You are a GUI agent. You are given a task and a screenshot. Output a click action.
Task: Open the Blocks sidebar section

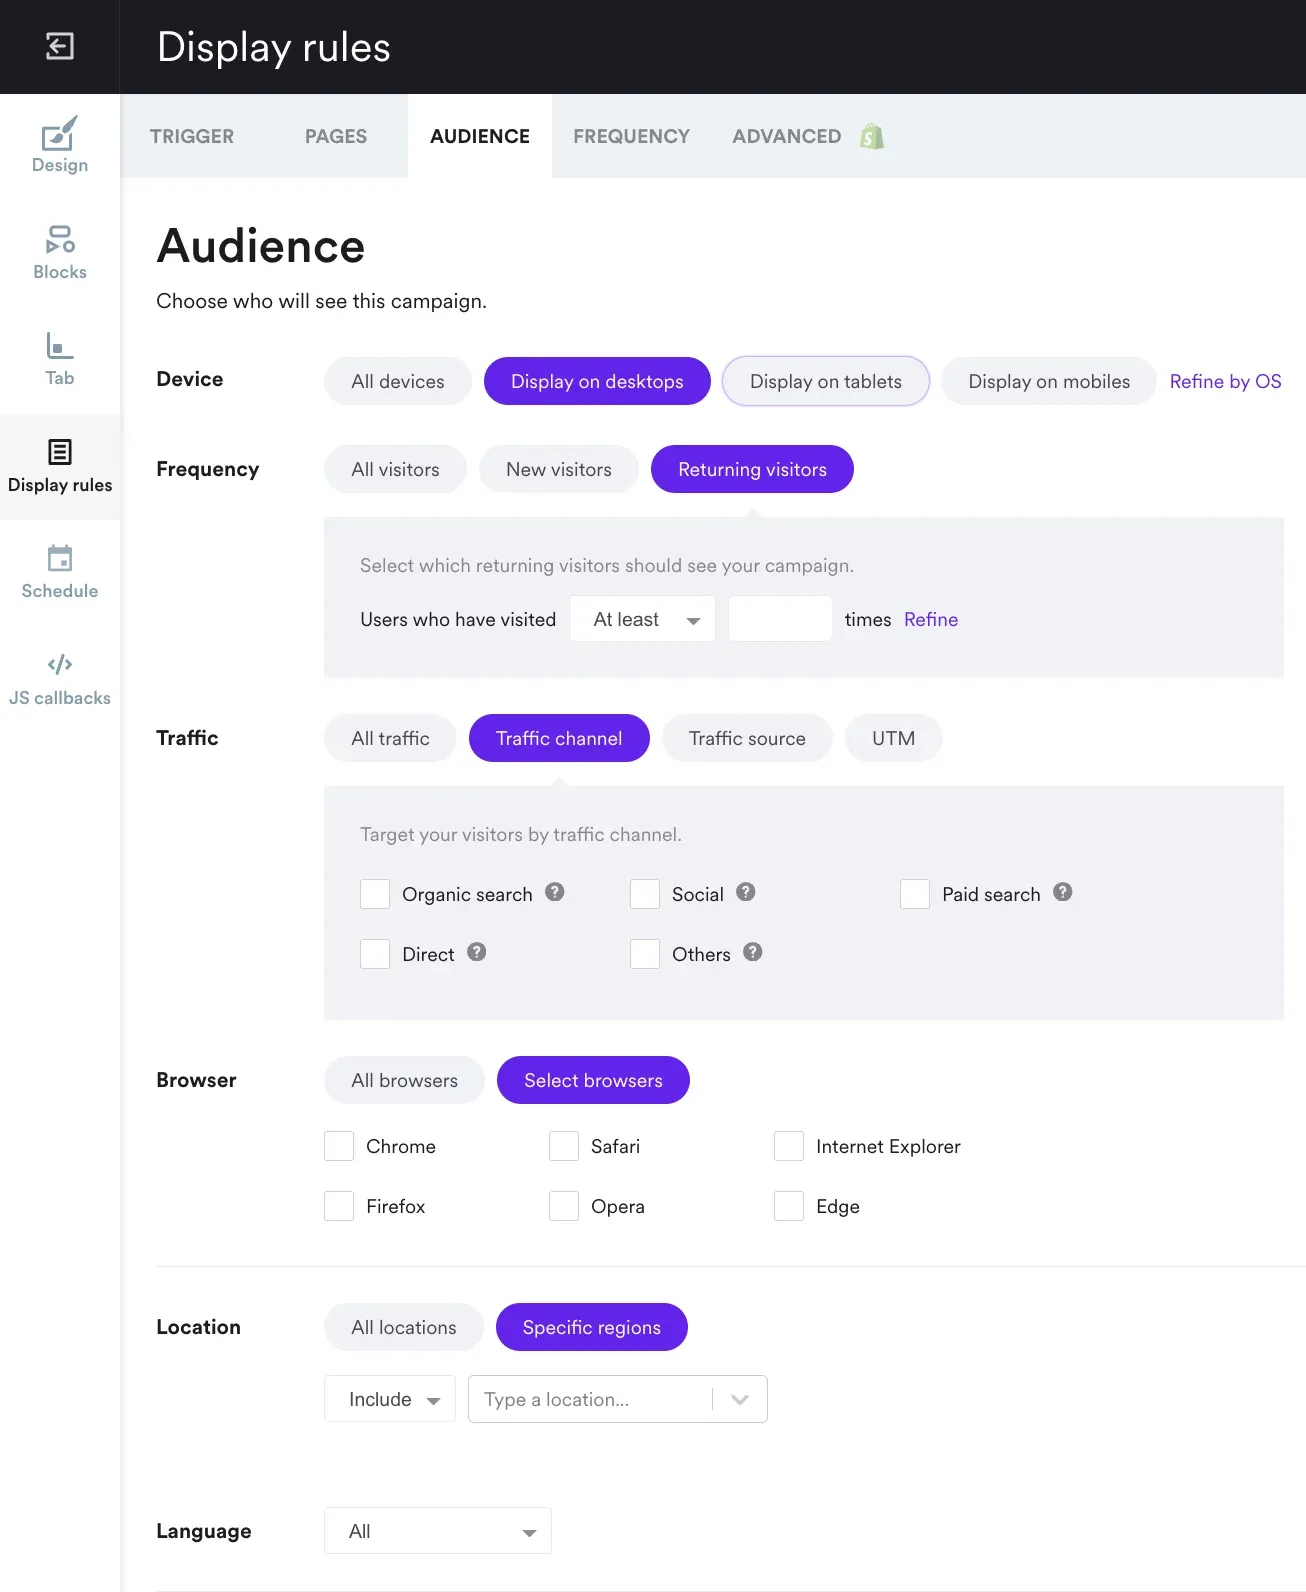tap(60, 253)
